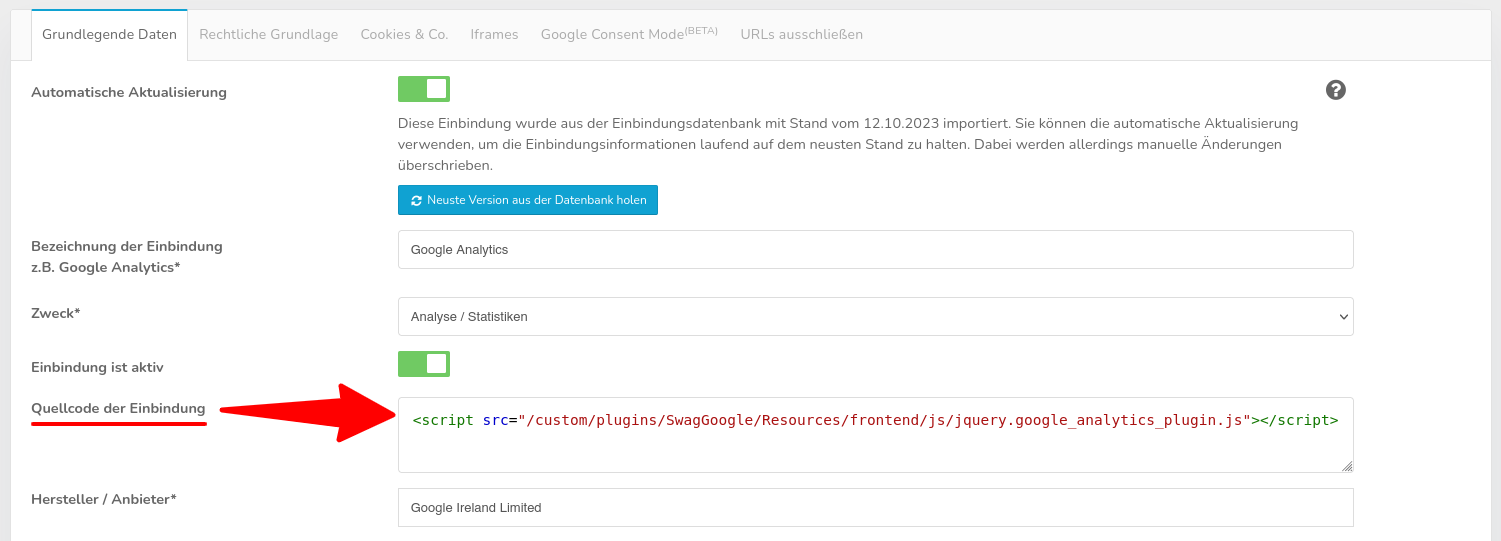Focus the Hersteller field with Google Ireland Limited

(875, 507)
